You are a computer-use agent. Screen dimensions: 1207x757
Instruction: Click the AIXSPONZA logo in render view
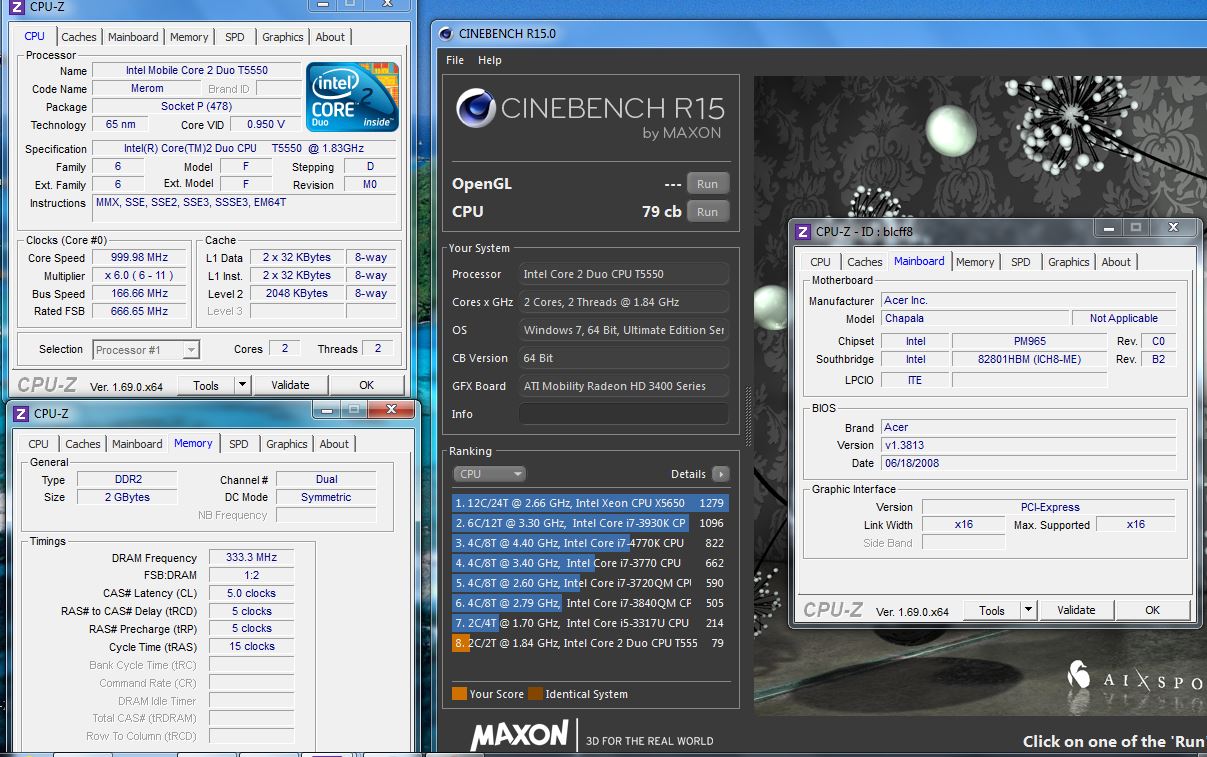coord(1135,679)
